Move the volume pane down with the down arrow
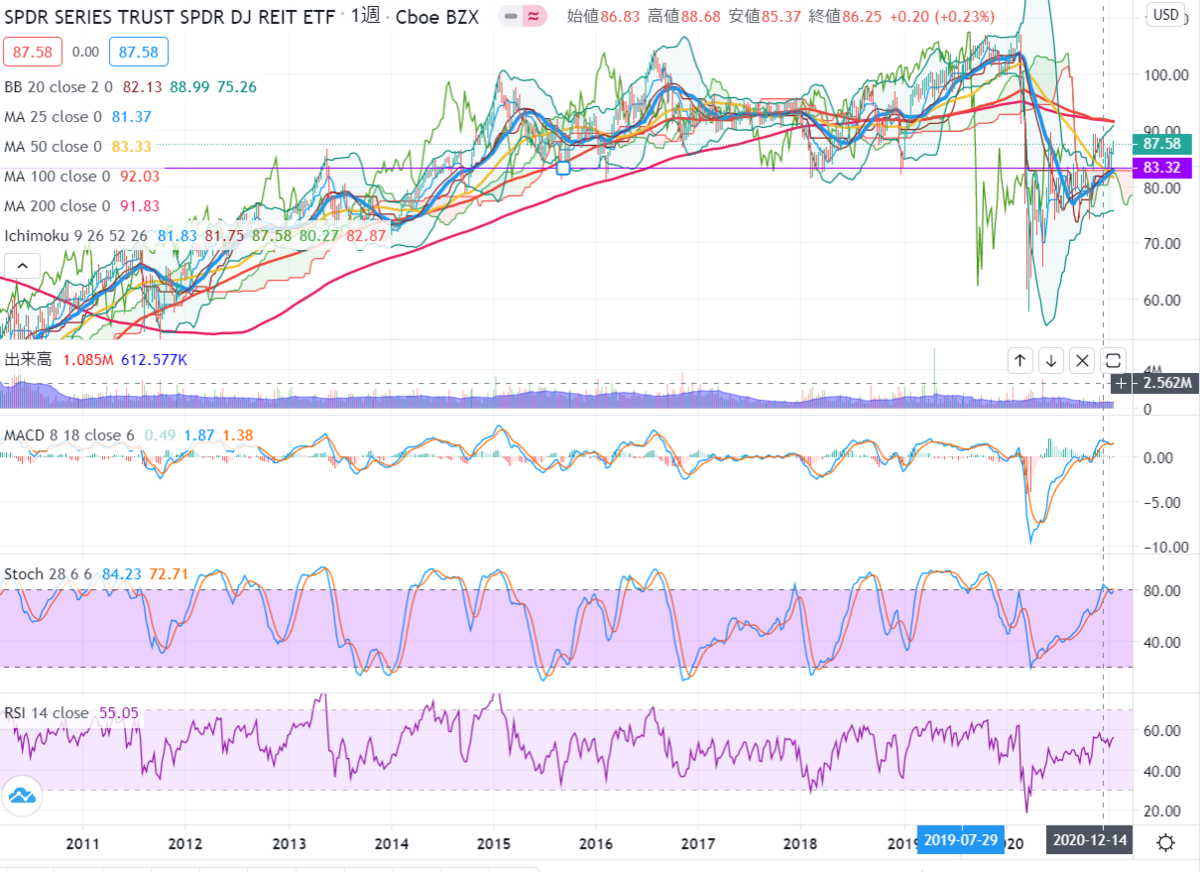Viewport: 1200px width, 872px height. (x=1051, y=361)
